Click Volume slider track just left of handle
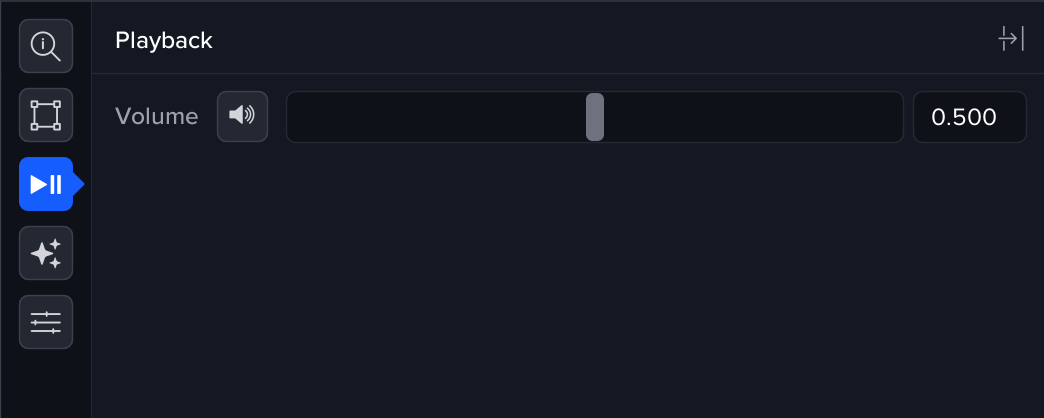The image size is (1044, 418). click(x=570, y=117)
